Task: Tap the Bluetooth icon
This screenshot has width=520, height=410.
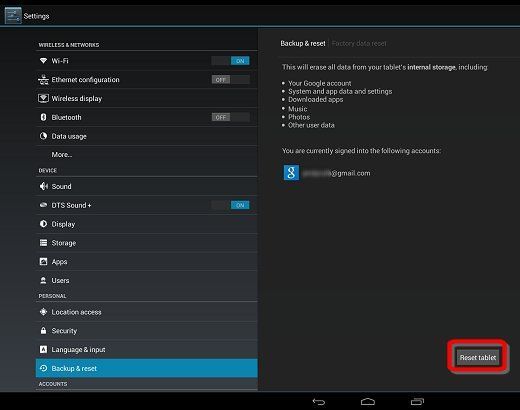Action: pos(43,117)
